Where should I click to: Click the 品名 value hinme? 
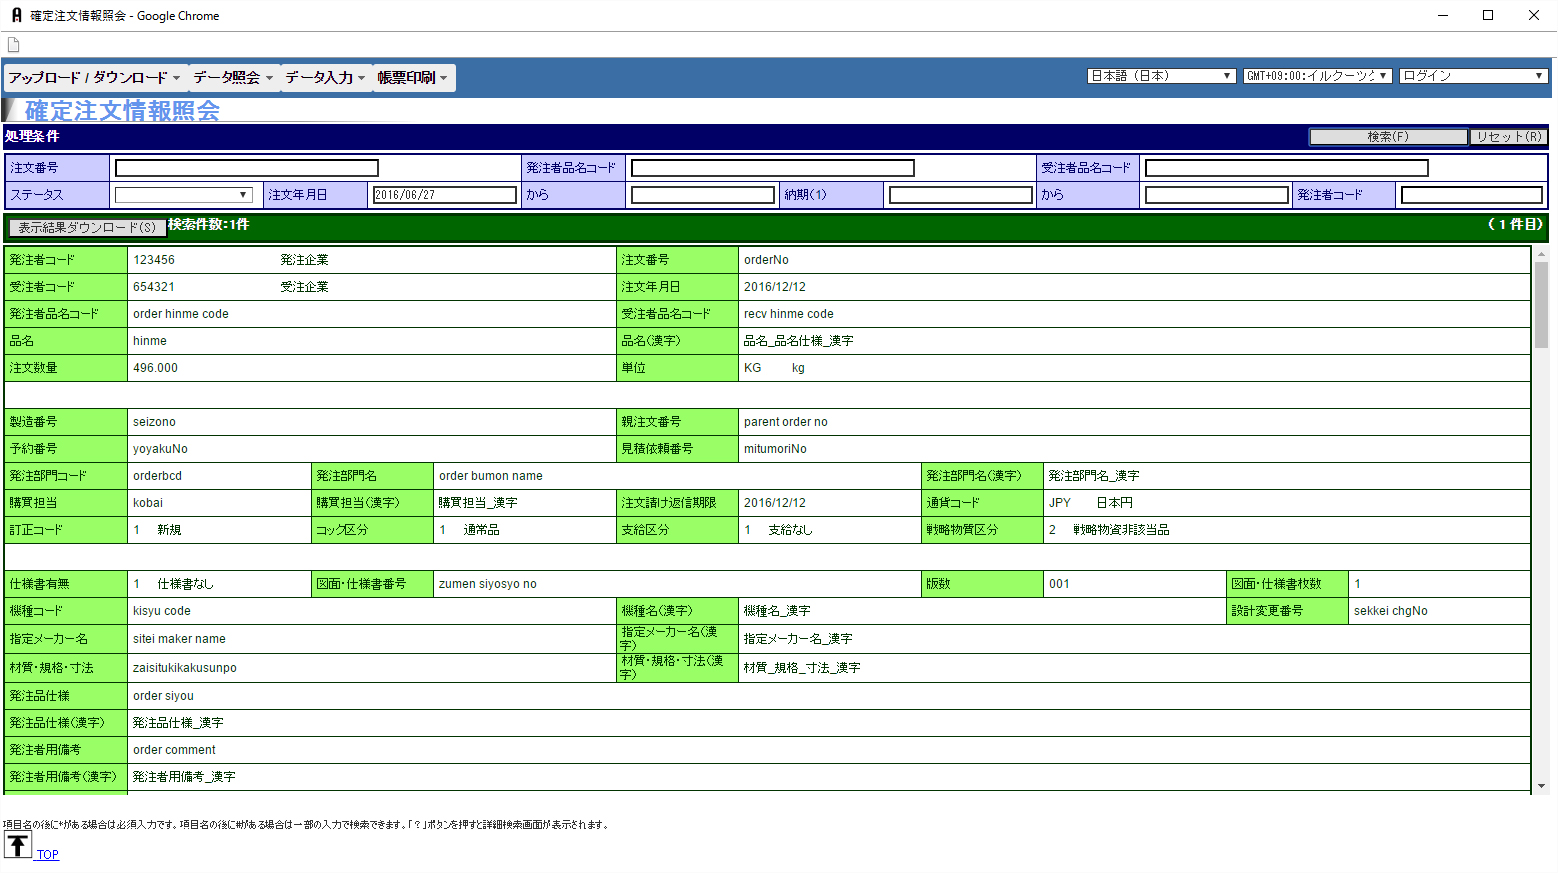(x=150, y=341)
